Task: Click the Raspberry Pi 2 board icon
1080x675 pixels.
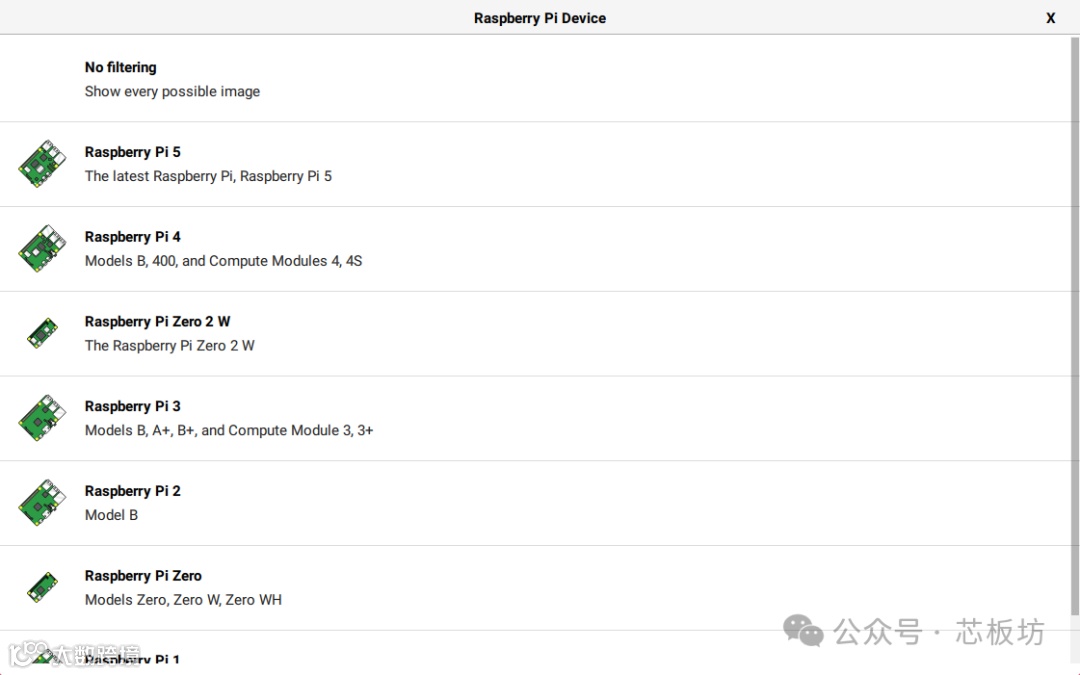Action: [x=42, y=503]
